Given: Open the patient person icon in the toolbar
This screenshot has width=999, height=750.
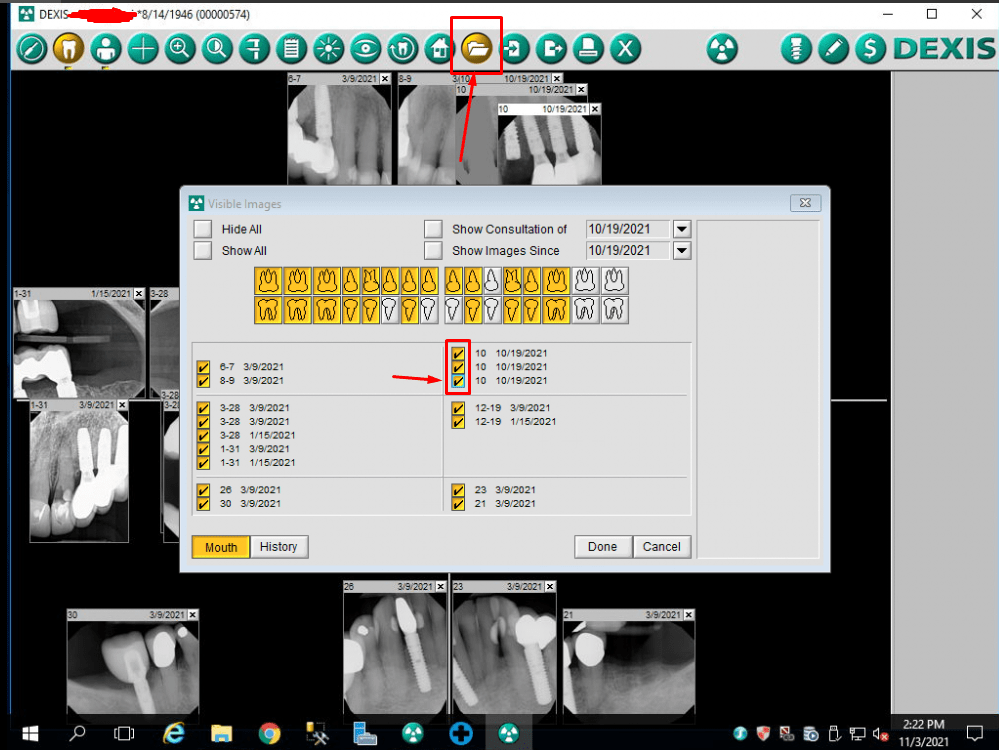Looking at the screenshot, I should pyautogui.click(x=106, y=48).
